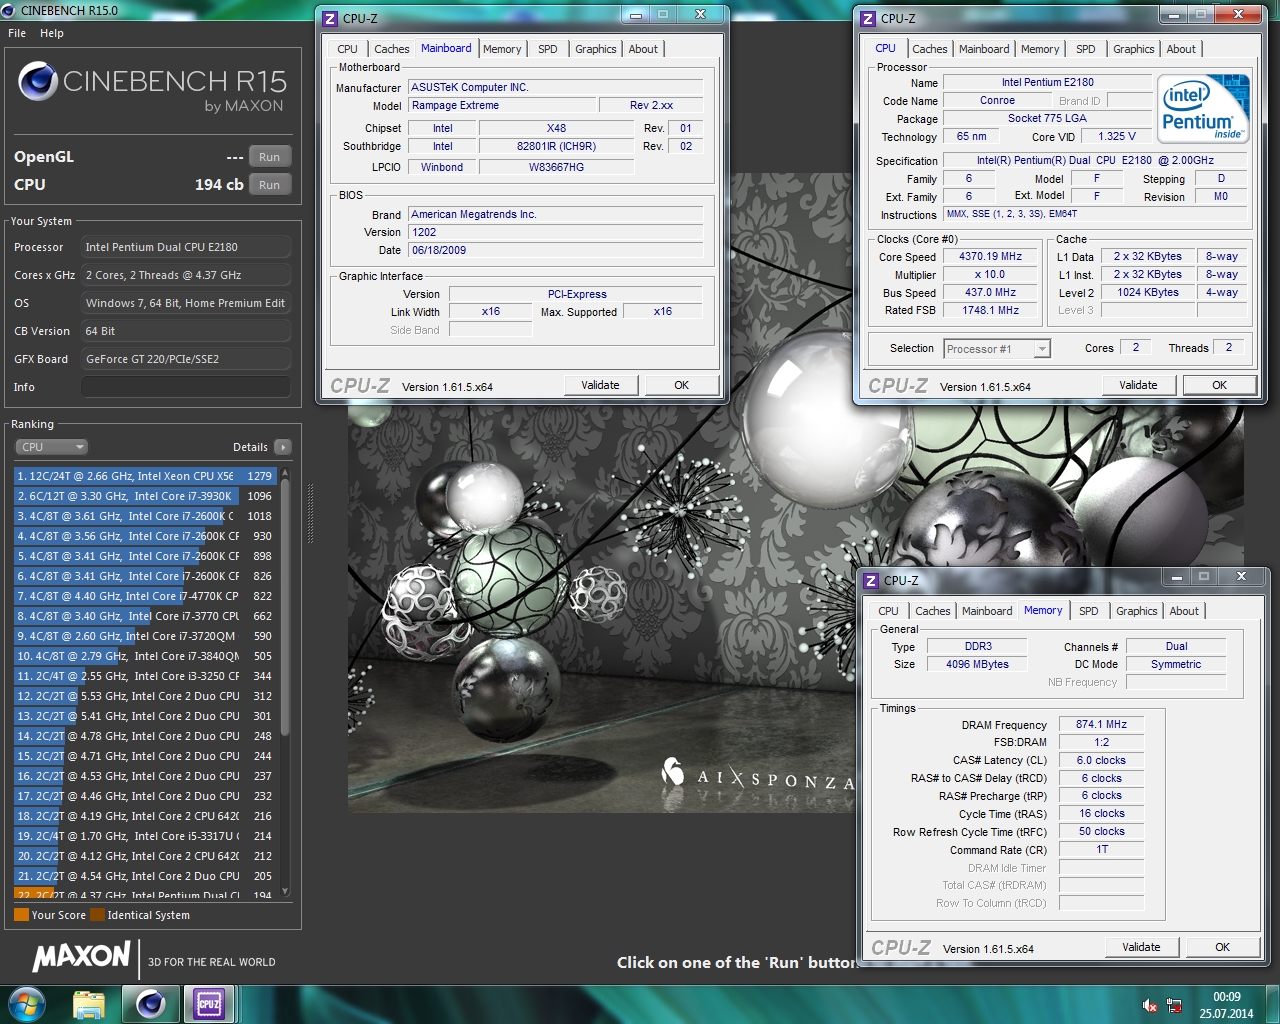Image resolution: width=1280 pixels, height=1024 pixels.
Task: Click the Intel Pentium inside logo
Action: tap(1203, 109)
